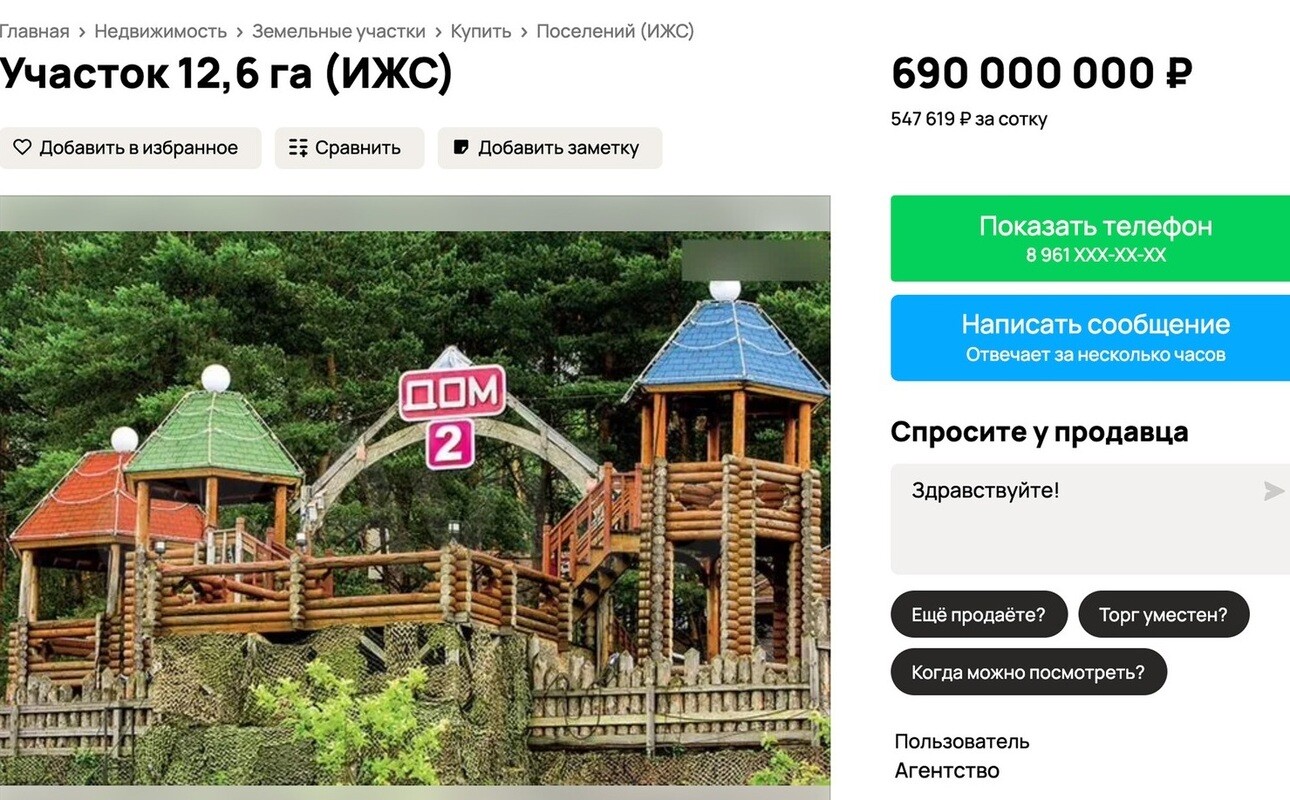The width and height of the screenshot is (1290, 800).
Task: Select Когда можно посмотреть? suggestion
Action: [x=1029, y=672]
